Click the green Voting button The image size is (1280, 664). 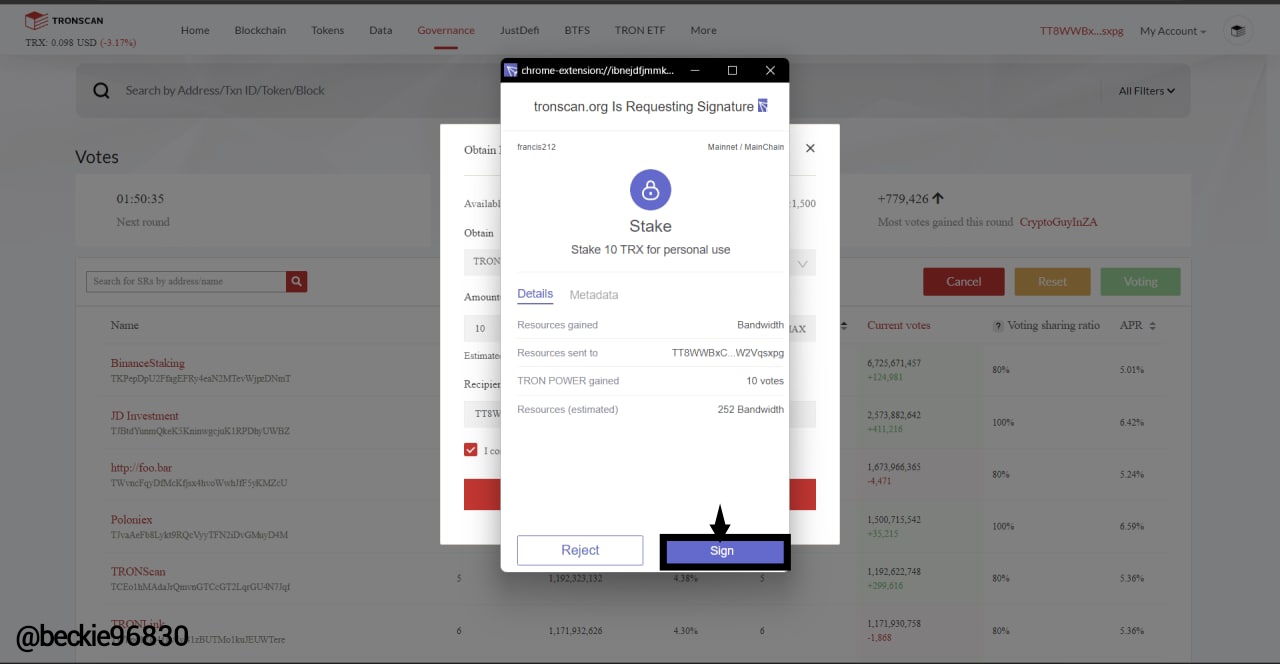click(x=1140, y=282)
